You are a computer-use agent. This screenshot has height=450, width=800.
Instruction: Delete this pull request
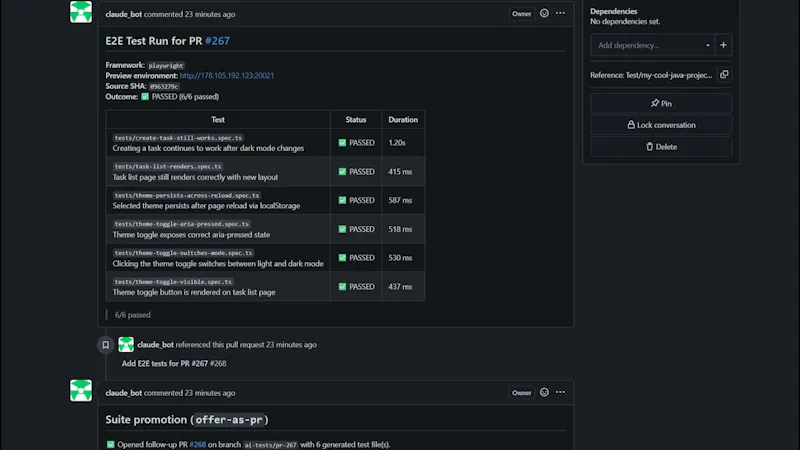pyautogui.click(x=661, y=147)
